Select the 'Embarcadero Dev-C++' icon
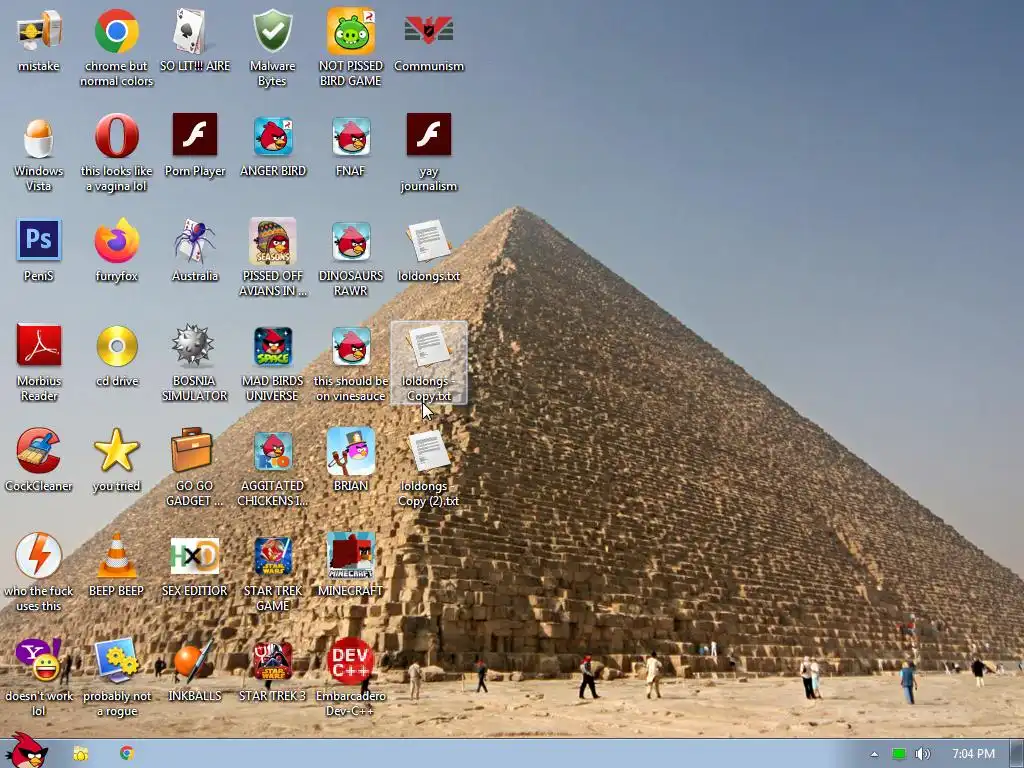The width and height of the screenshot is (1024, 768). (351, 661)
